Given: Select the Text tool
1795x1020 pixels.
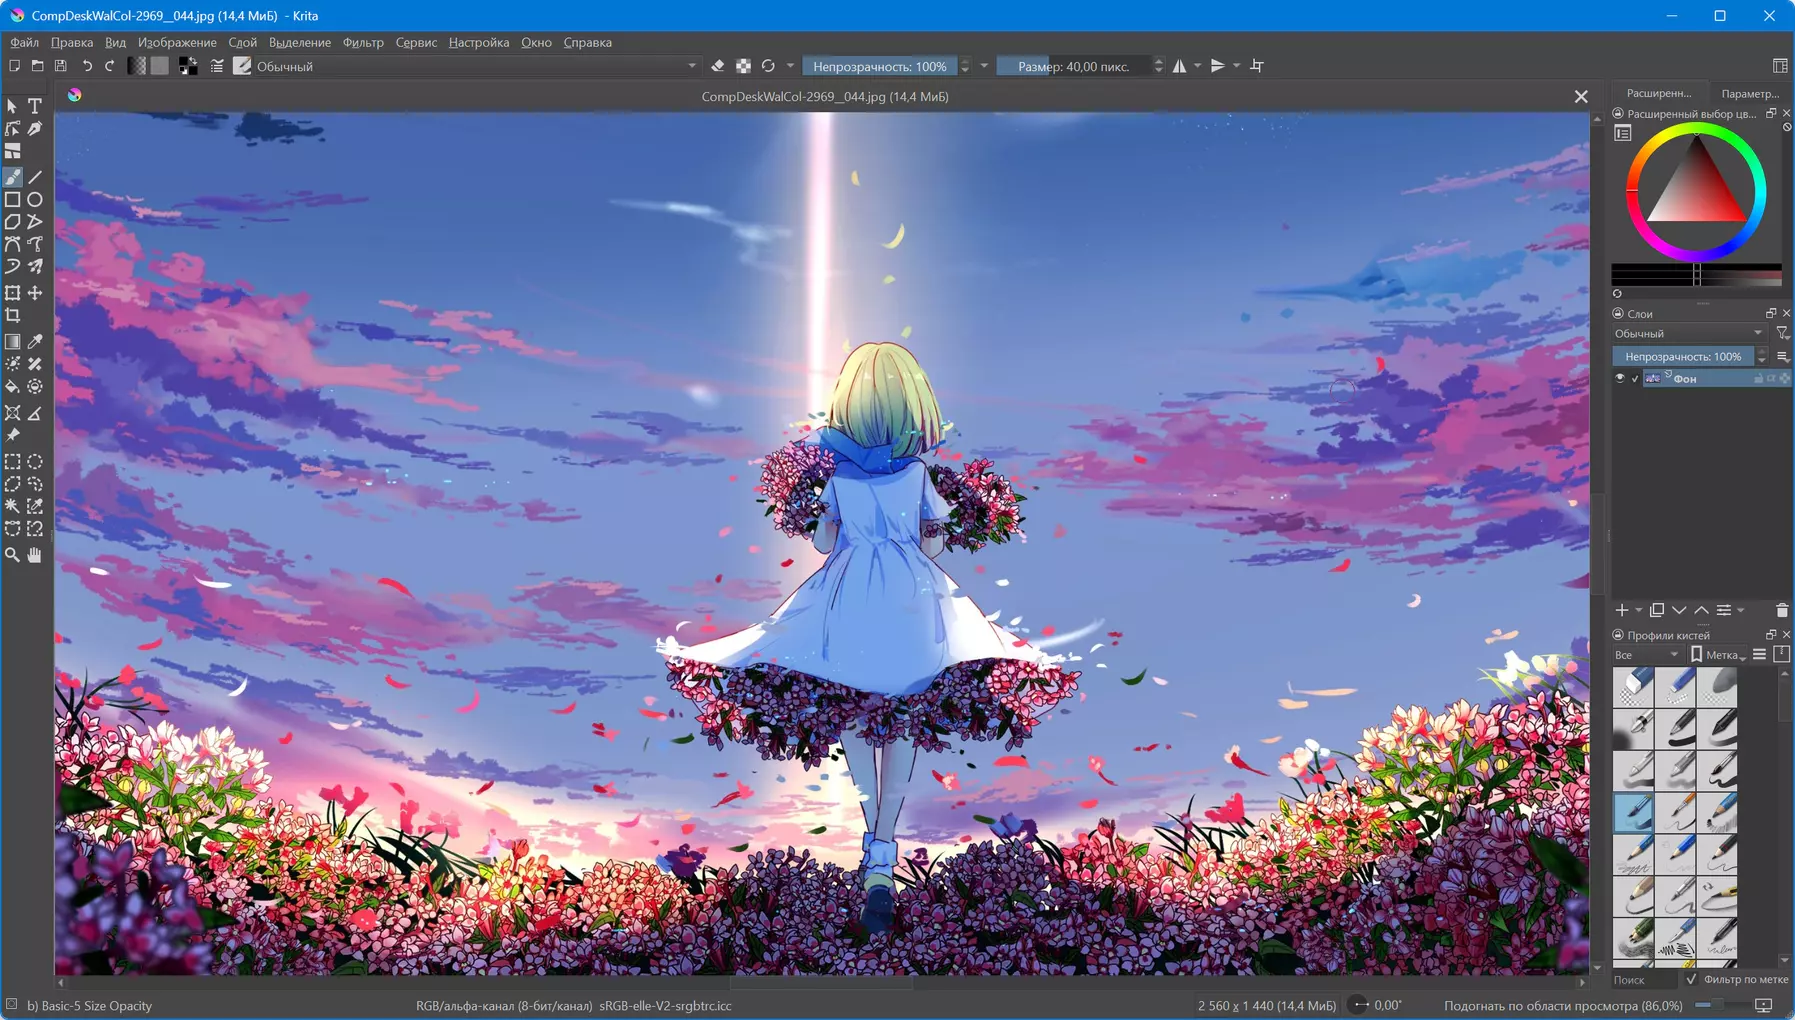Looking at the screenshot, I should click(x=35, y=106).
